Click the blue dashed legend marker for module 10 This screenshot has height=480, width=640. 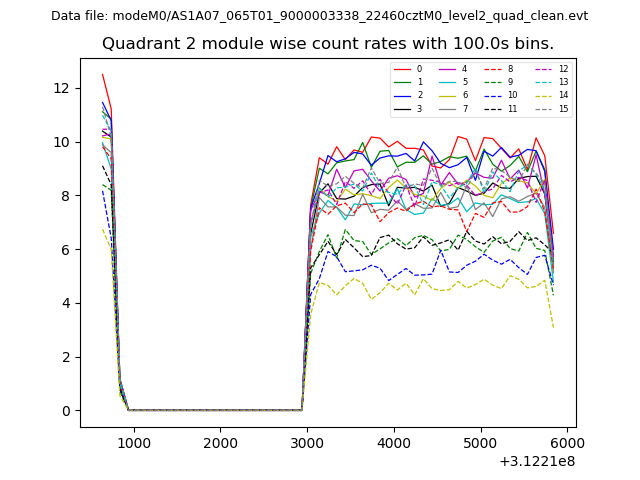pyautogui.click(x=493, y=95)
